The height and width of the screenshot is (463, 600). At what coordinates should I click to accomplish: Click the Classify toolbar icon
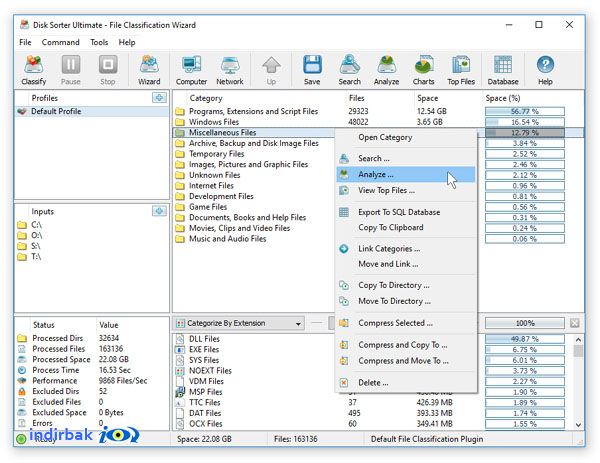[34, 70]
